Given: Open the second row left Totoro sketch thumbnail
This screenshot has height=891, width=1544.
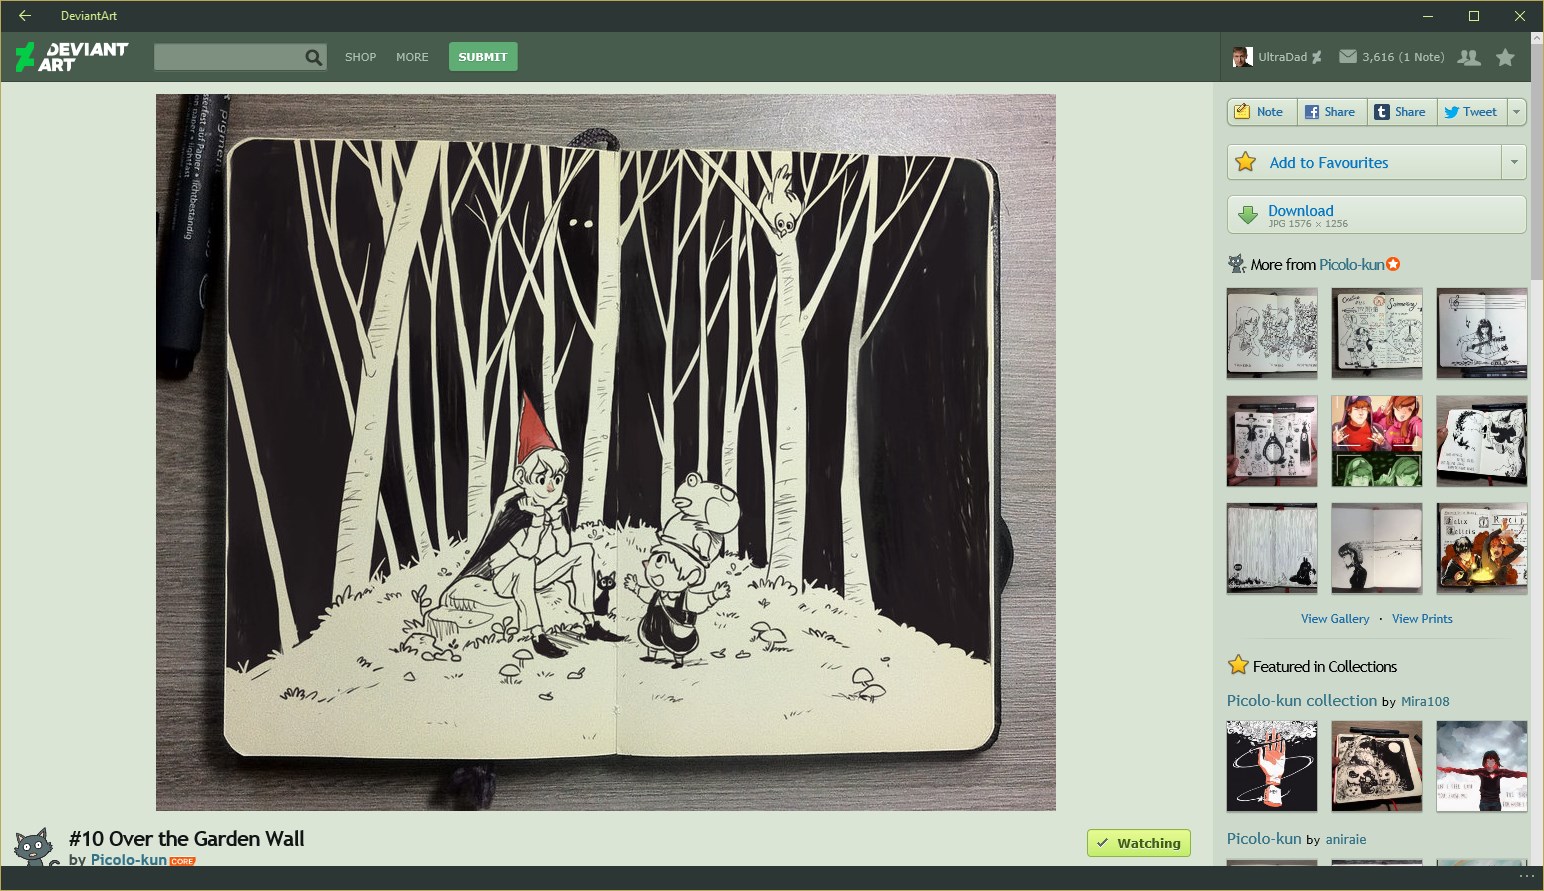Looking at the screenshot, I should [1272, 441].
